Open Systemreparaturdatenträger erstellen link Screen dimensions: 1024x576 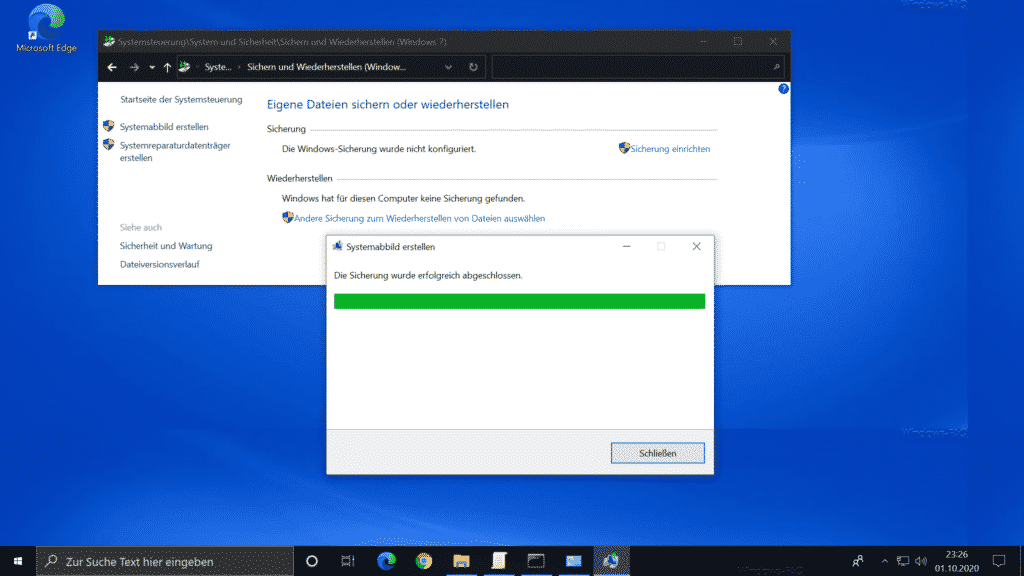point(175,152)
